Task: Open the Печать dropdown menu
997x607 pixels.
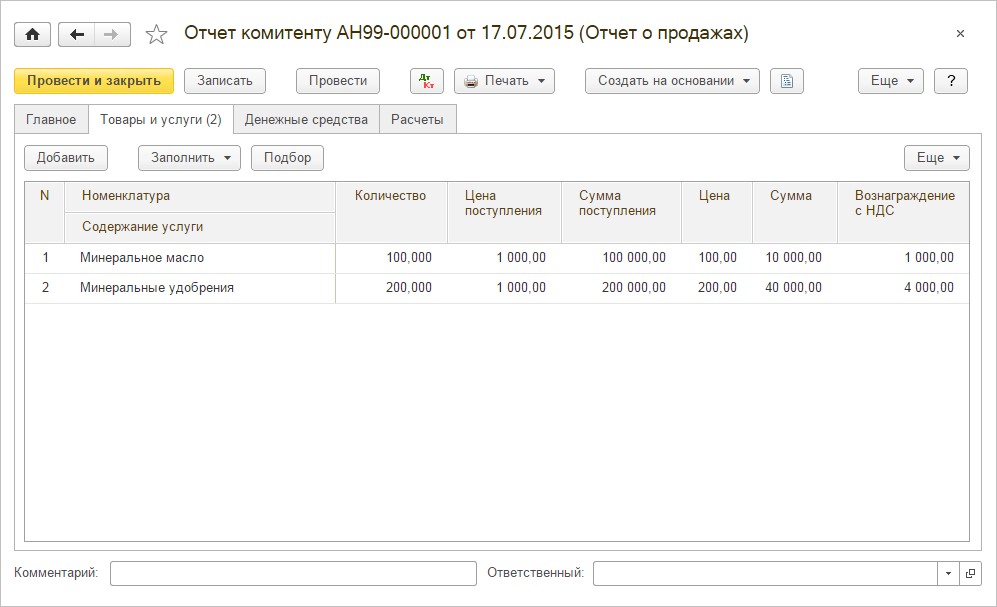Action: click(x=504, y=81)
